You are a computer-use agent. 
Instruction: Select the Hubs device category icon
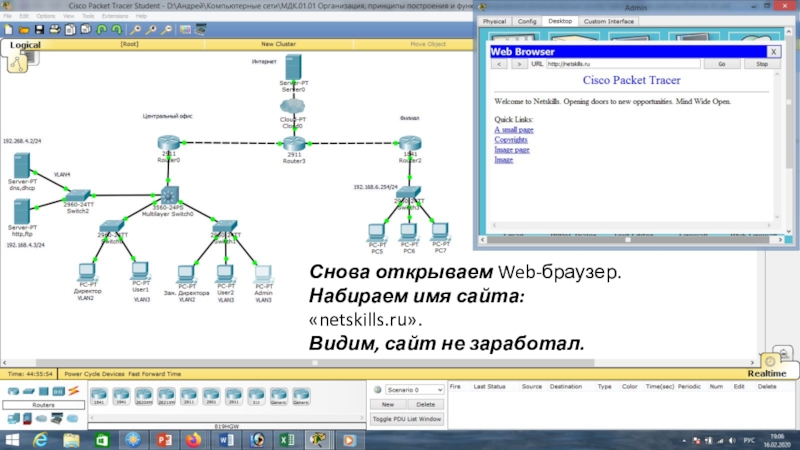click(43, 391)
